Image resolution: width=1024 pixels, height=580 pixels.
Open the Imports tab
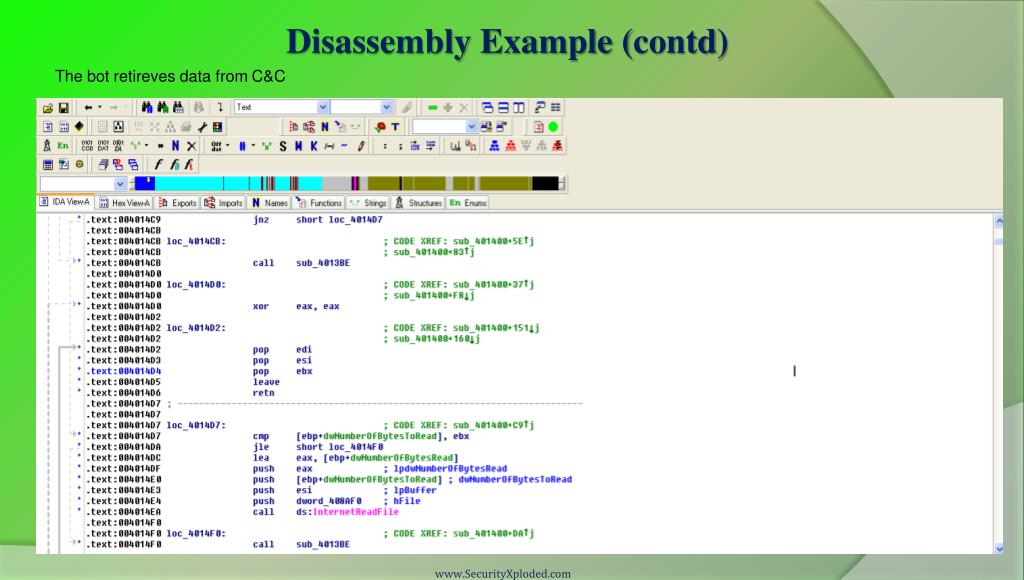(223, 203)
